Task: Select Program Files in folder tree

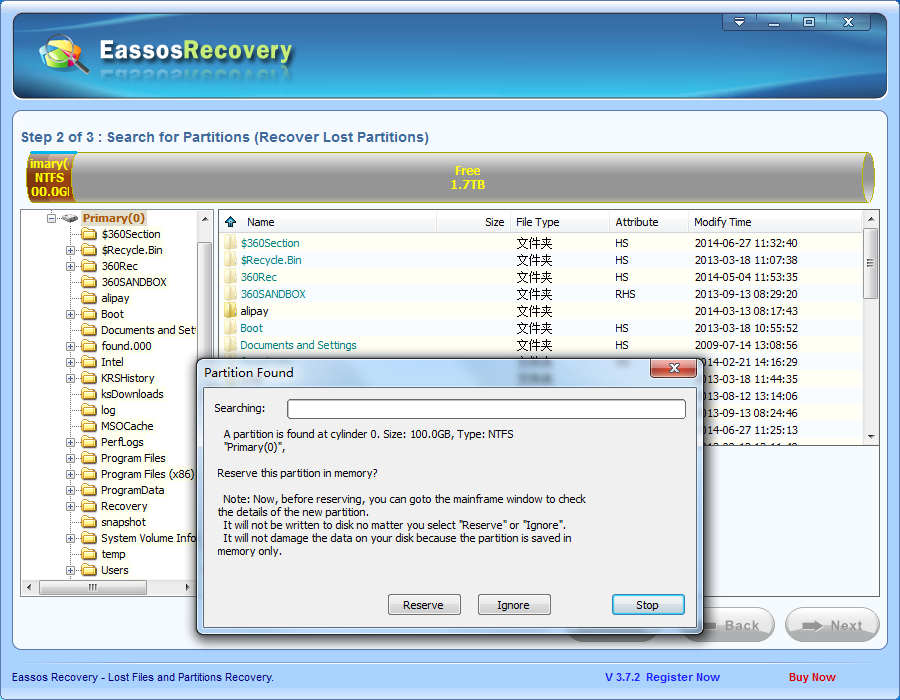Action: point(133,458)
